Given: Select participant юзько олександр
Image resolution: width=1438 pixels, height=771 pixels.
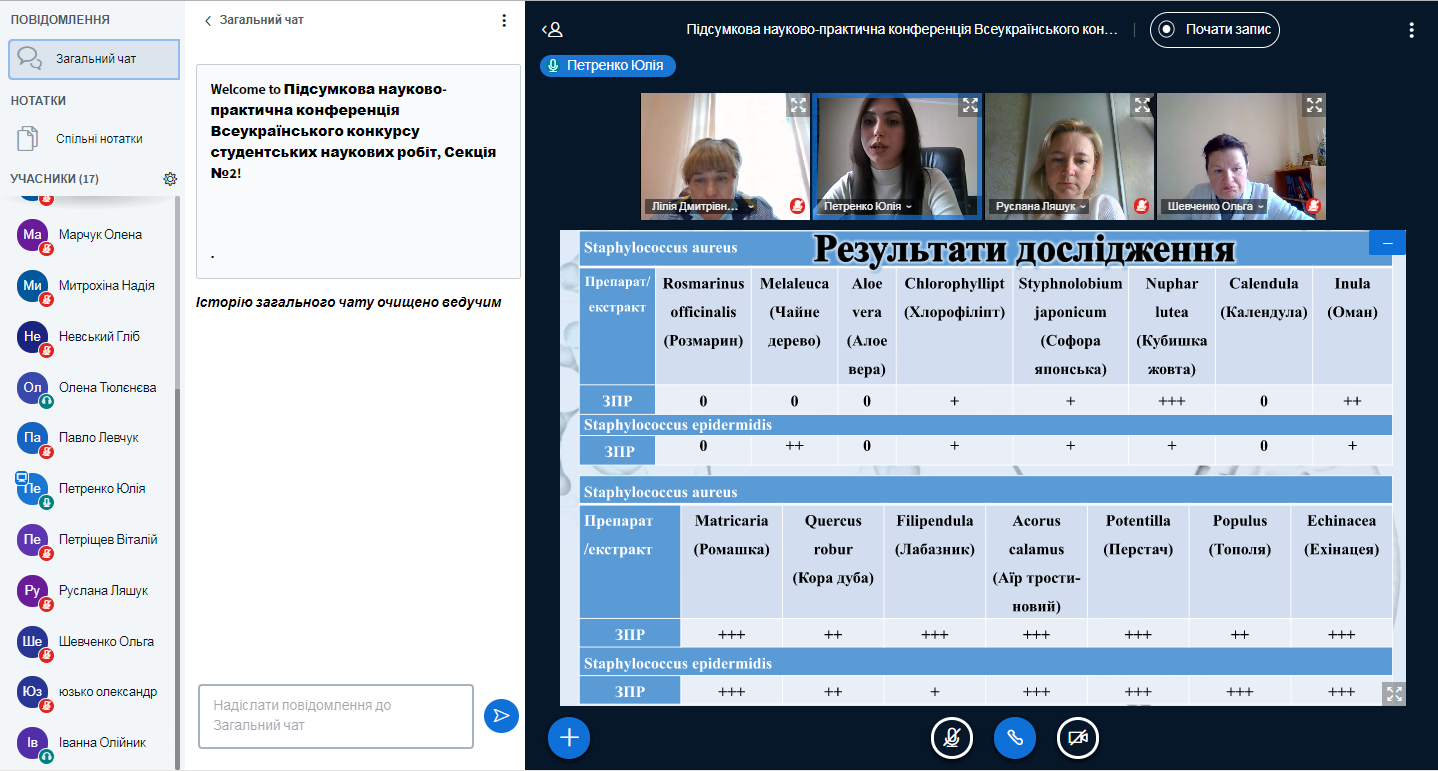Looking at the screenshot, I should click(x=92, y=692).
